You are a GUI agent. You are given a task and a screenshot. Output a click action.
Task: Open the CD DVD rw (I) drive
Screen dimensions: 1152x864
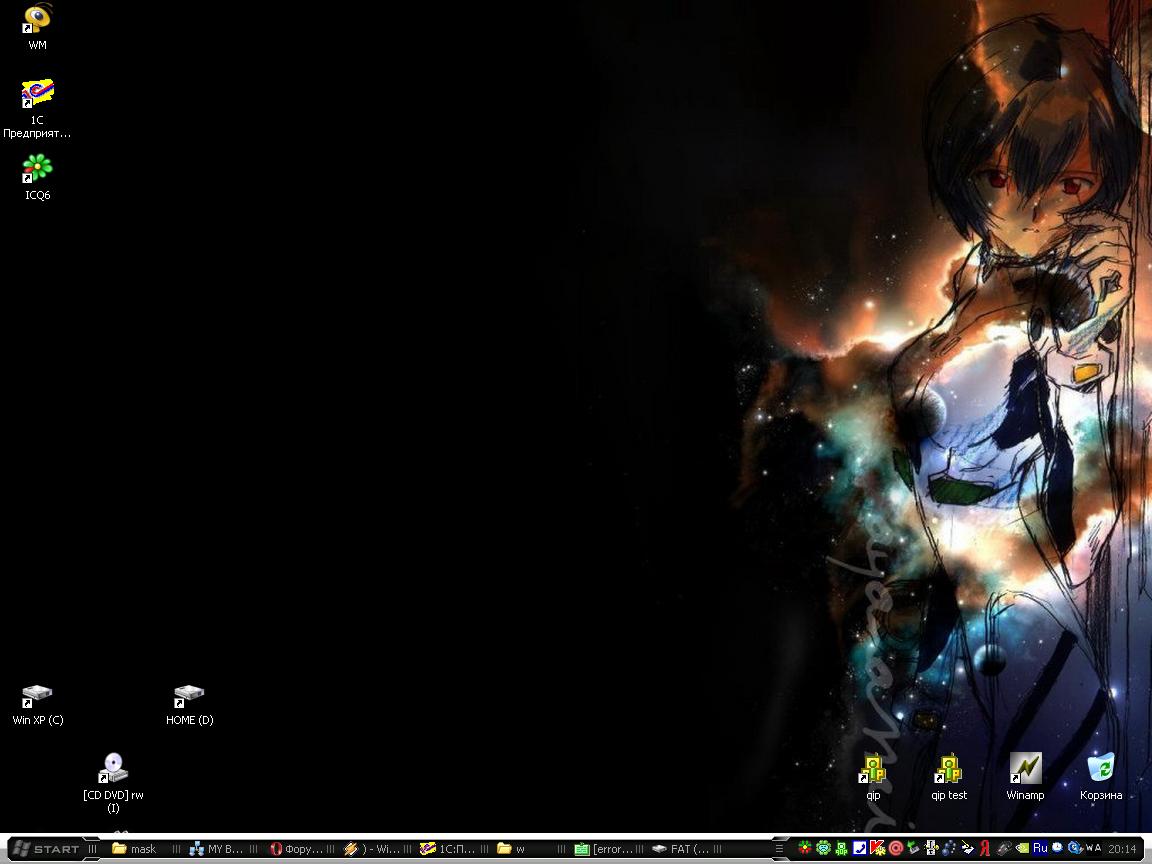pyautogui.click(x=113, y=769)
